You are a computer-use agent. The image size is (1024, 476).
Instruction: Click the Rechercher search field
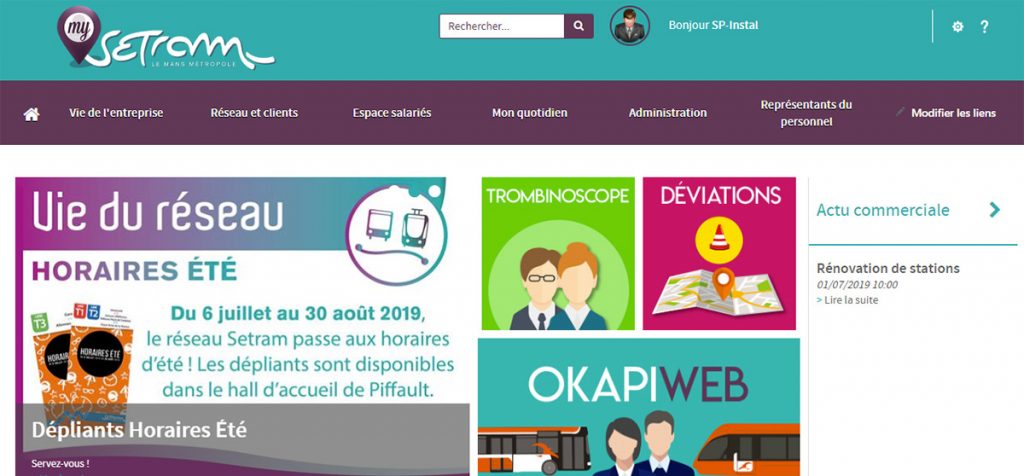tap(502, 26)
